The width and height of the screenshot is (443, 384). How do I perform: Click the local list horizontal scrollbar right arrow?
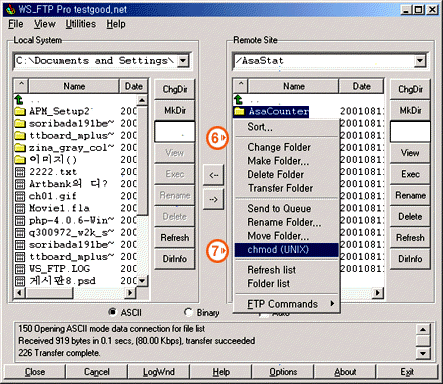tap(130, 293)
